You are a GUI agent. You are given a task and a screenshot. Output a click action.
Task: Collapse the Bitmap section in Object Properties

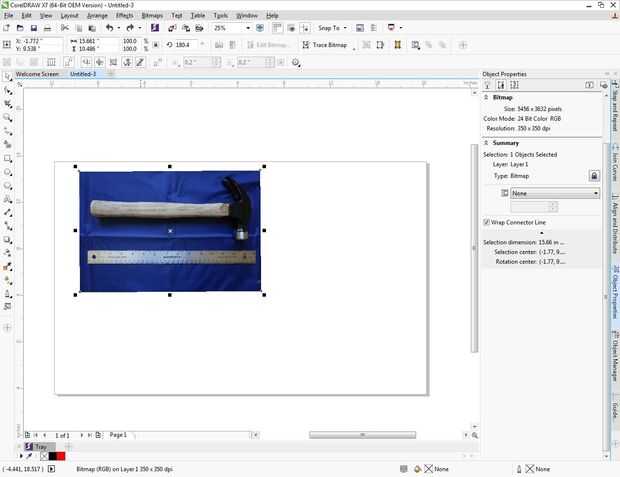(486, 97)
